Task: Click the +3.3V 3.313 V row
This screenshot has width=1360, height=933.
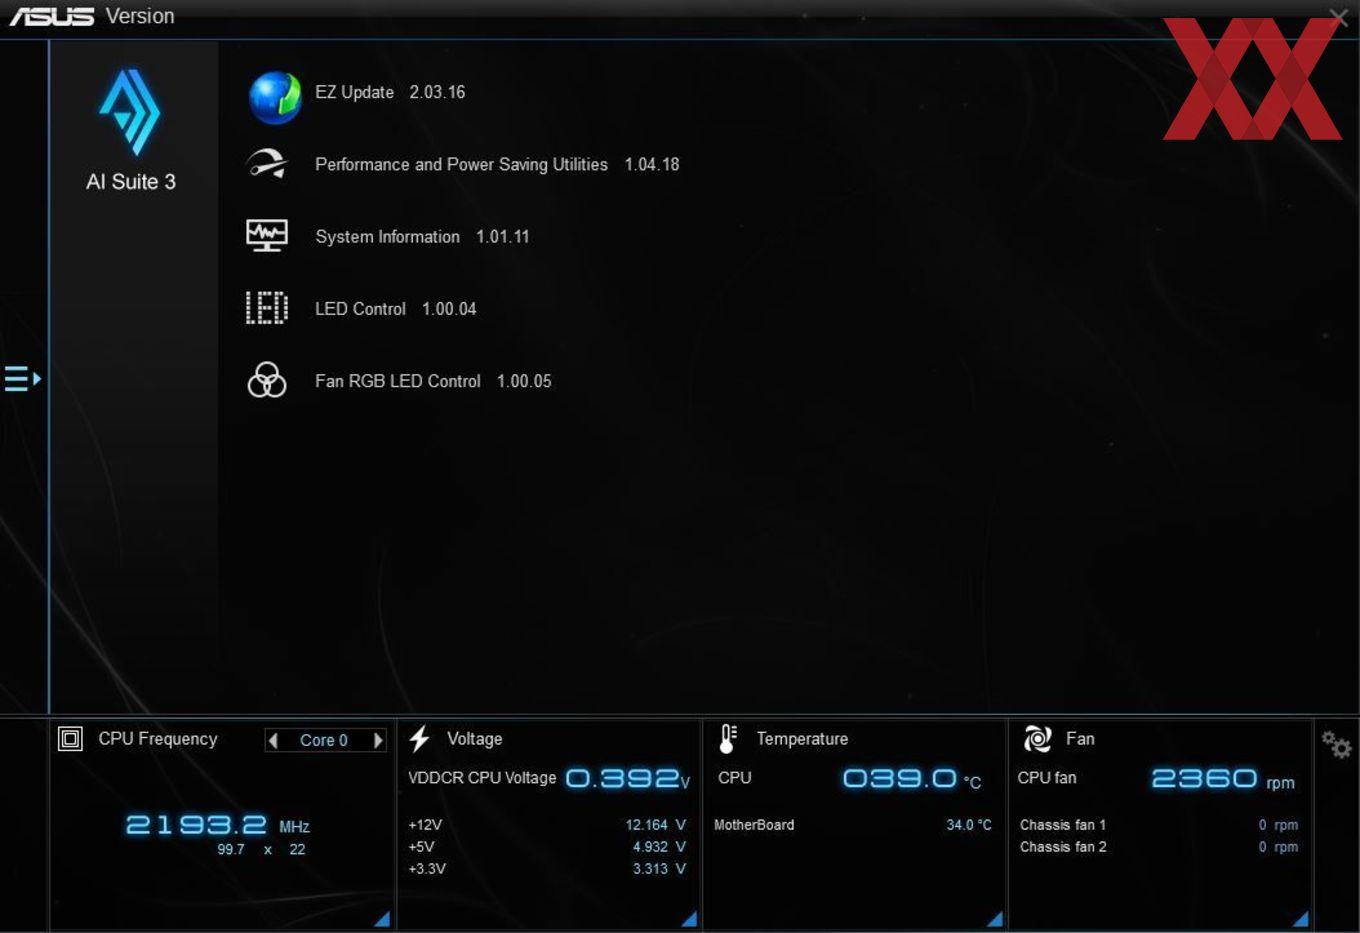Action: coord(547,869)
